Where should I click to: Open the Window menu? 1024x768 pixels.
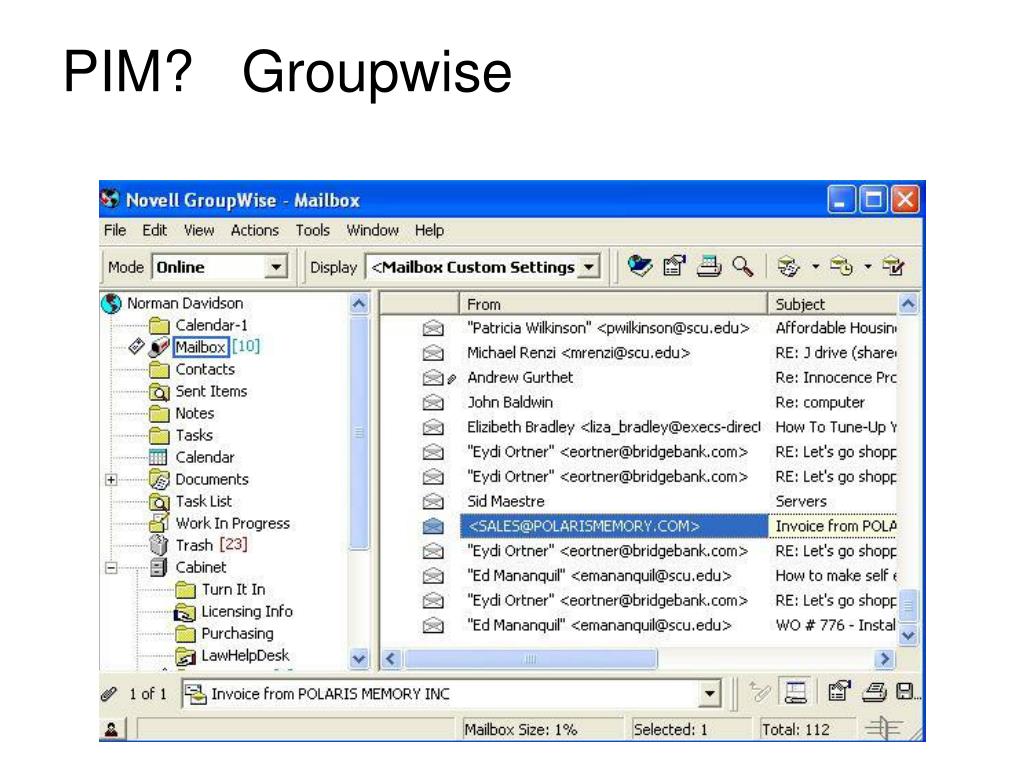click(x=372, y=231)
